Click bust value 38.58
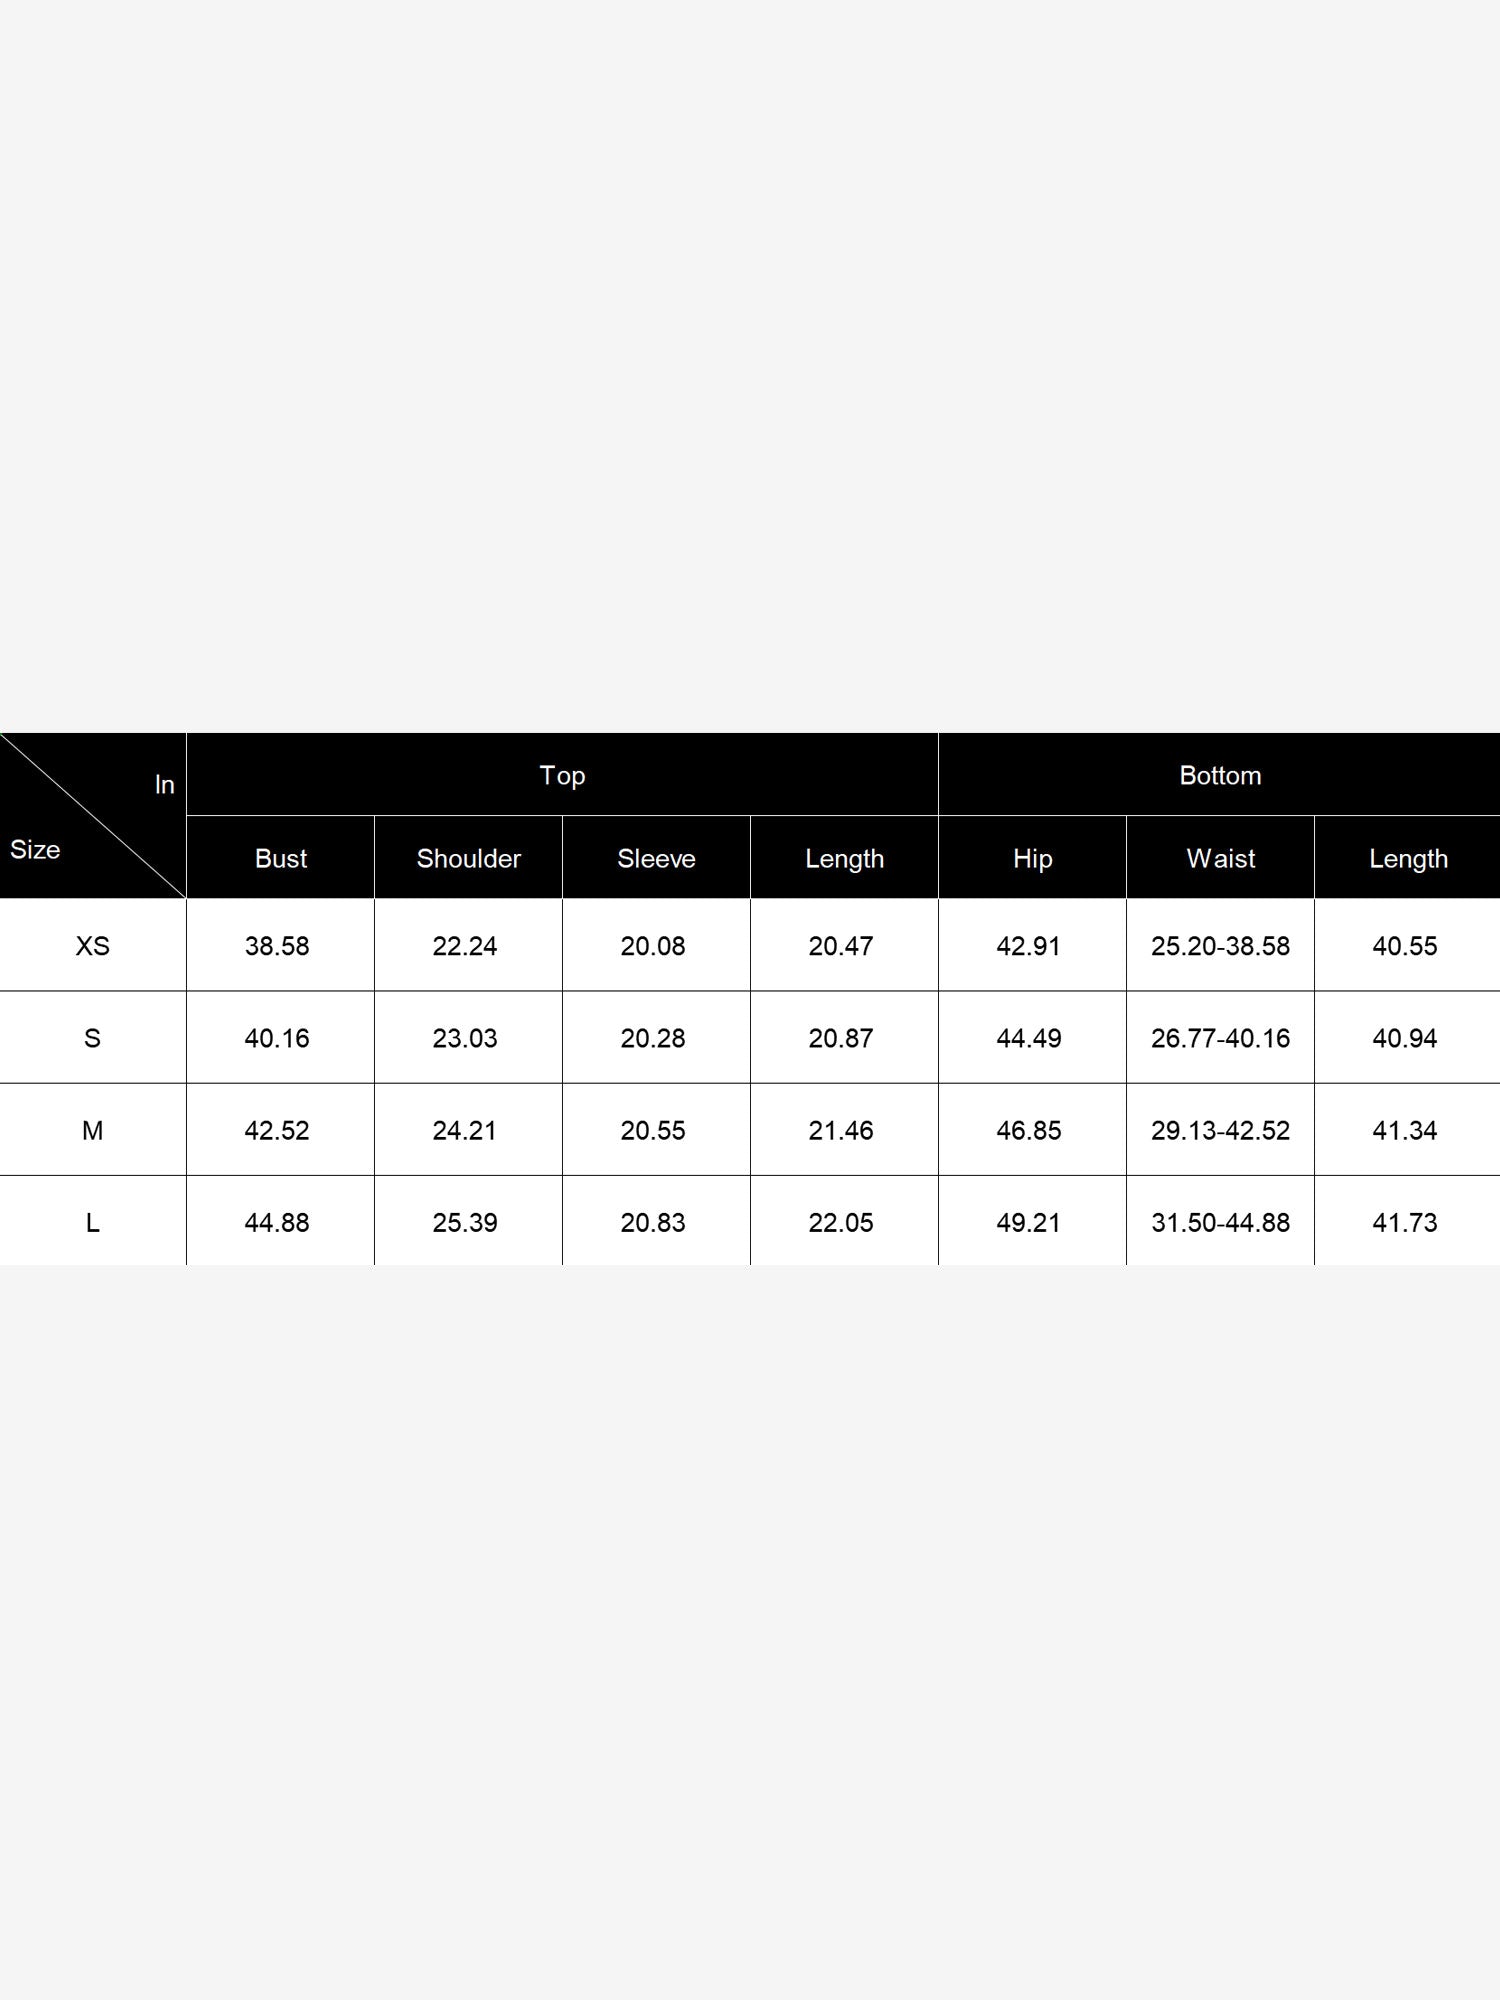1500x2000 pixels. (277, 946)
